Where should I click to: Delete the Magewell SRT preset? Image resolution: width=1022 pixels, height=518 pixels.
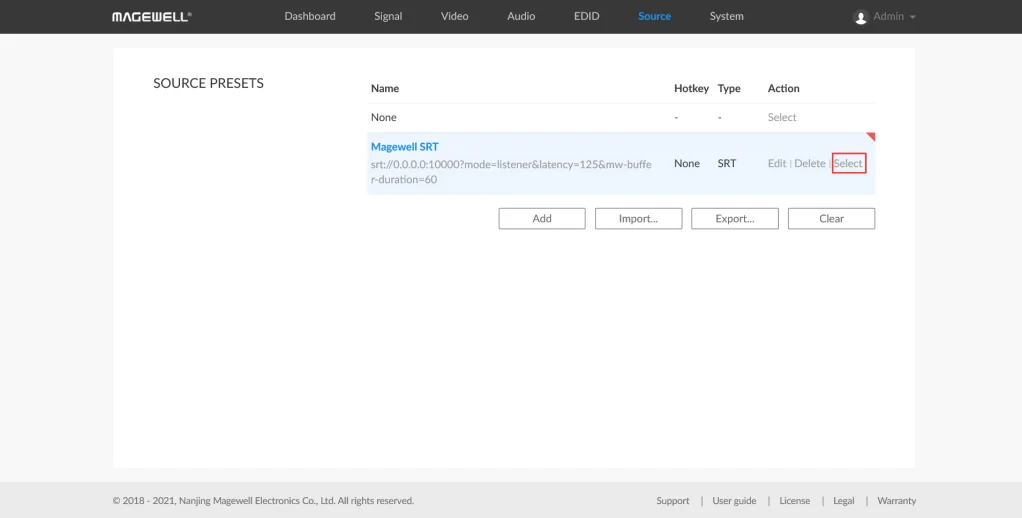pos(810,164)
